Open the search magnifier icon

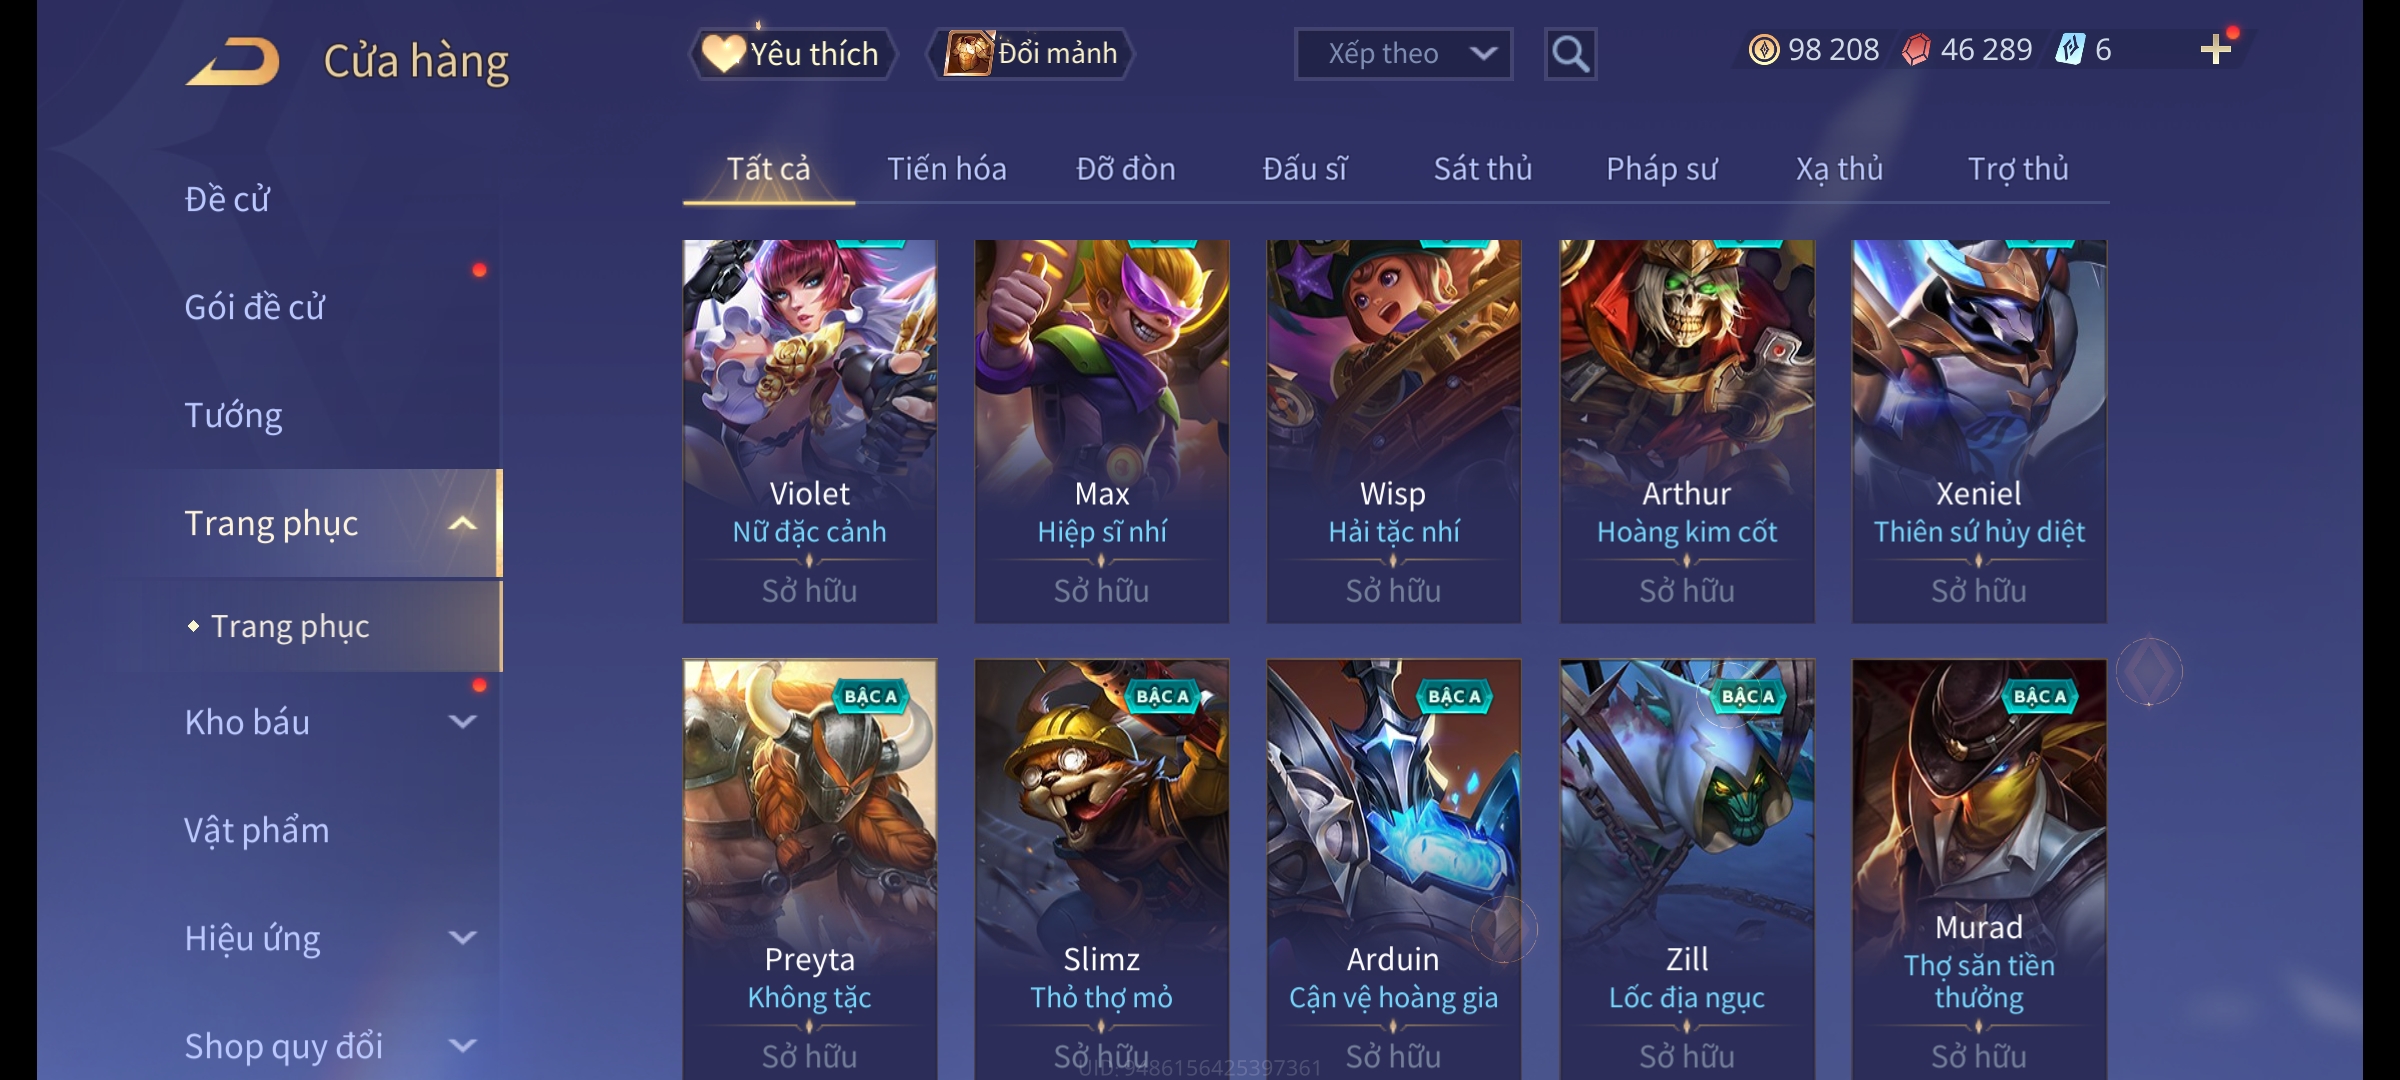[1570, 54]
